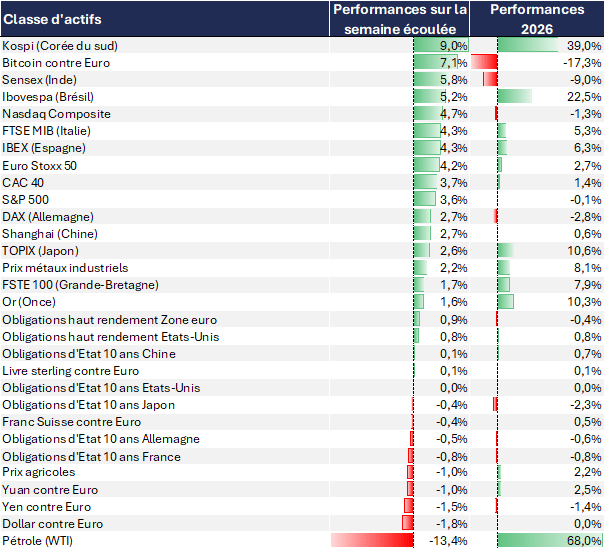The image size is (605, 550).
Task: Click the 10,3% value for Or (Once)
Action: click(584, 301)
